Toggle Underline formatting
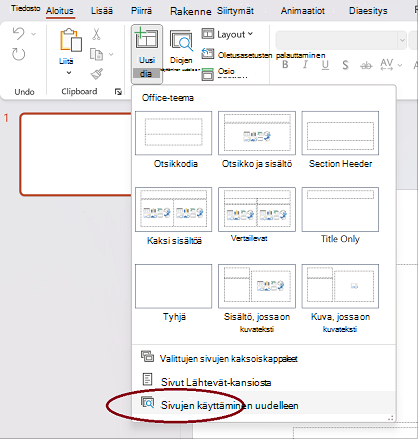Screen dimensions: 418x439 pos(325,65)
